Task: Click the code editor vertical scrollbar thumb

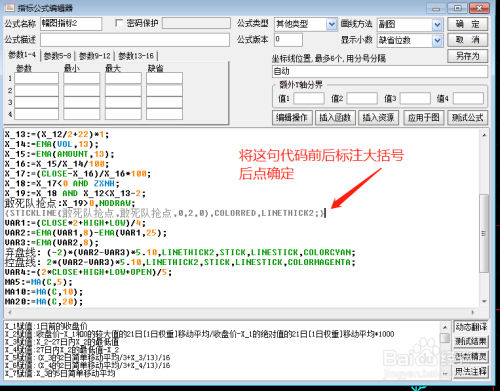Action: pyautogui.click(x=484, y=233)
